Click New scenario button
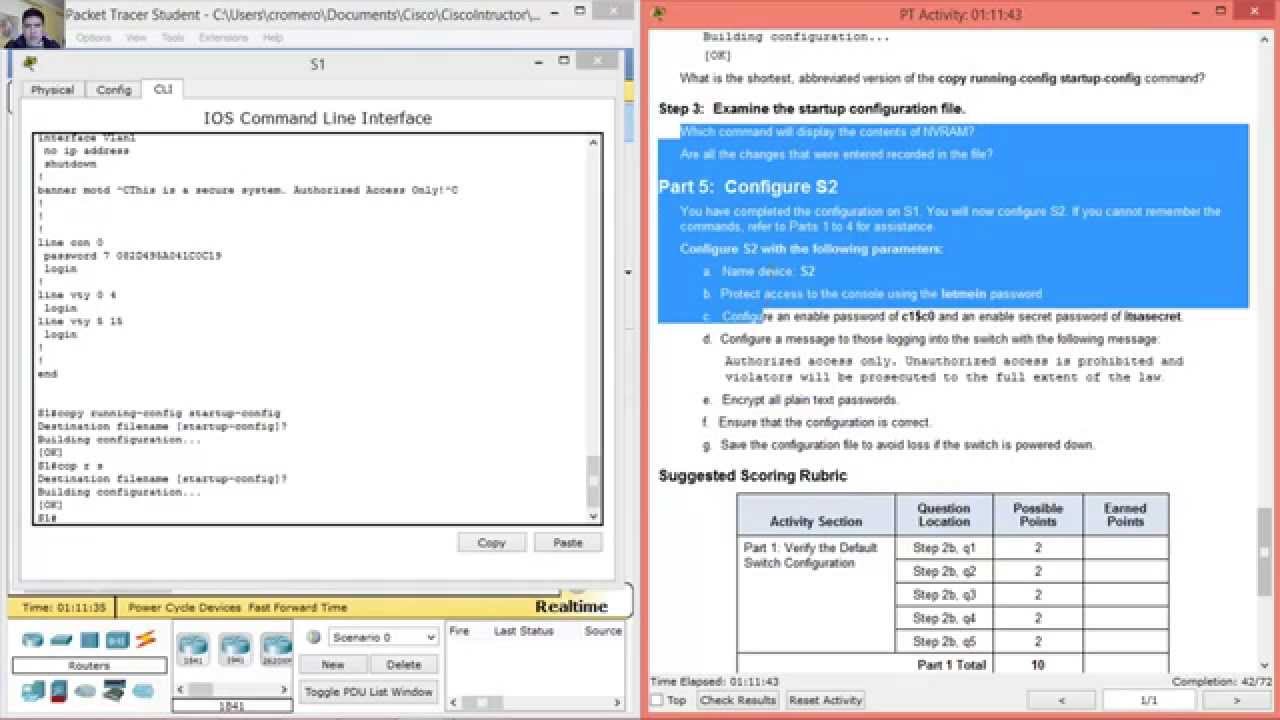The width and height of the screenshot is (1280, 720). [333, 664]
